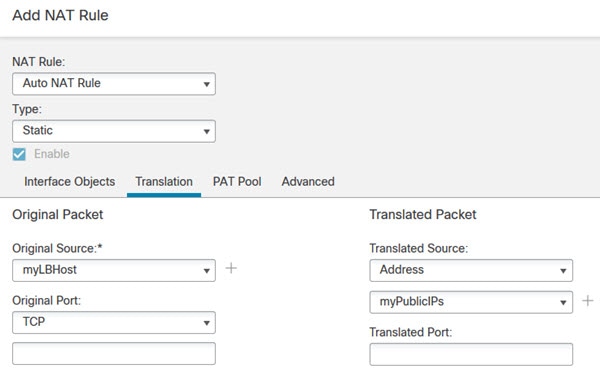Click the Translated Port input field

click(471, 354)
